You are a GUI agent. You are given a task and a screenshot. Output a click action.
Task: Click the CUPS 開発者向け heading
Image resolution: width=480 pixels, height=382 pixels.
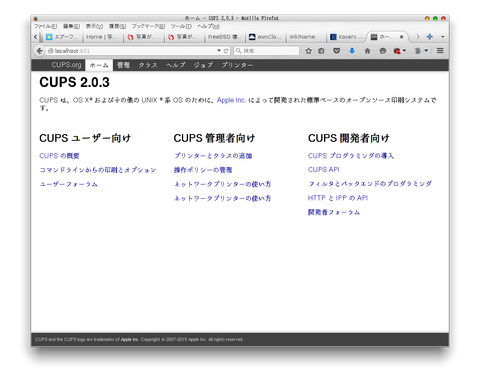click(x=349, y=138)
